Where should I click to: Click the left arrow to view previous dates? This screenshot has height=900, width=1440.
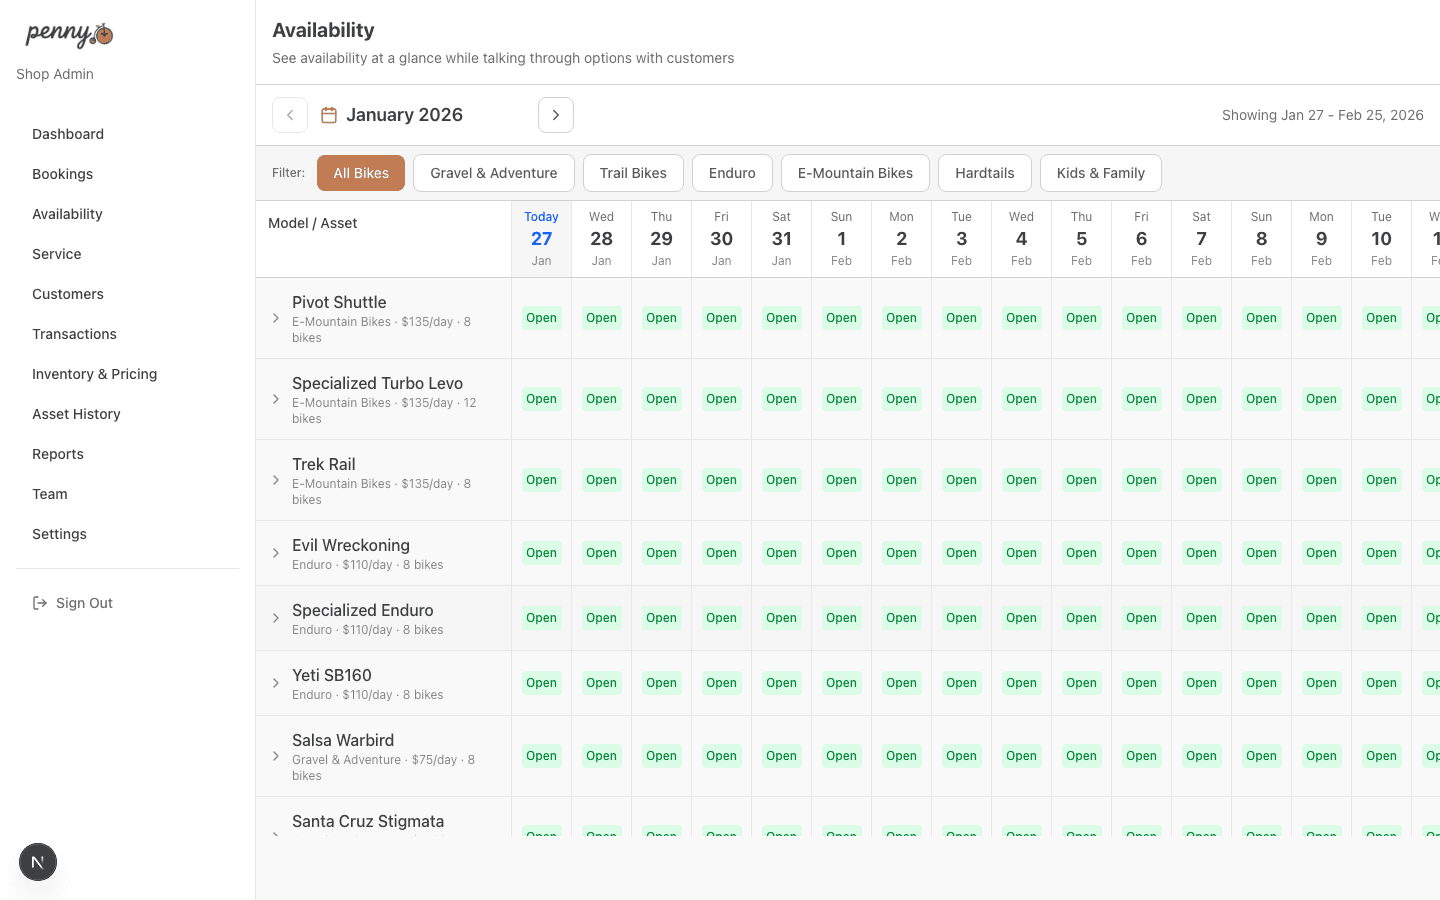pyautogui.click(x=290, y=114)
